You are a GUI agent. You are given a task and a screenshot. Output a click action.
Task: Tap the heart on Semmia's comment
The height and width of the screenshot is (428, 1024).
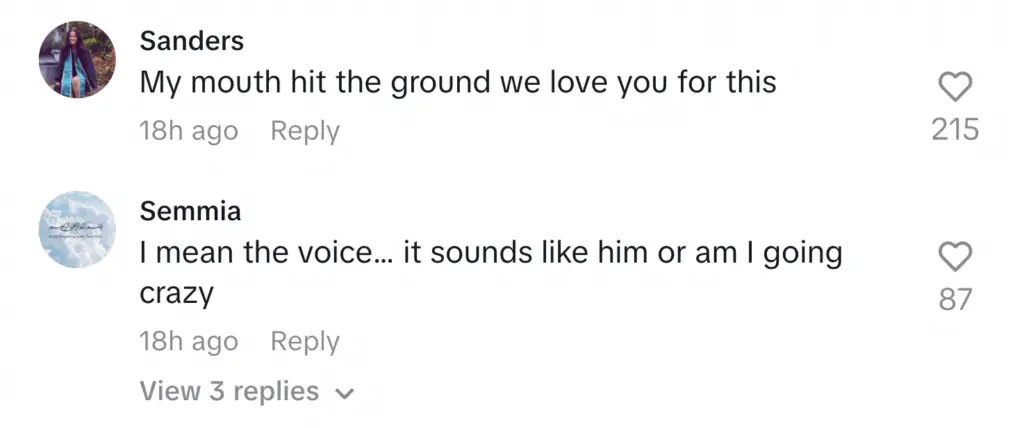coord(956,258)
